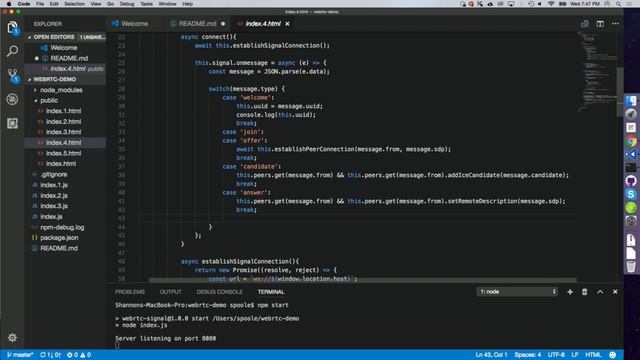Screen dimensions: 640x360
Task: Click the open changes editor icon
Action: pos(584,24)
